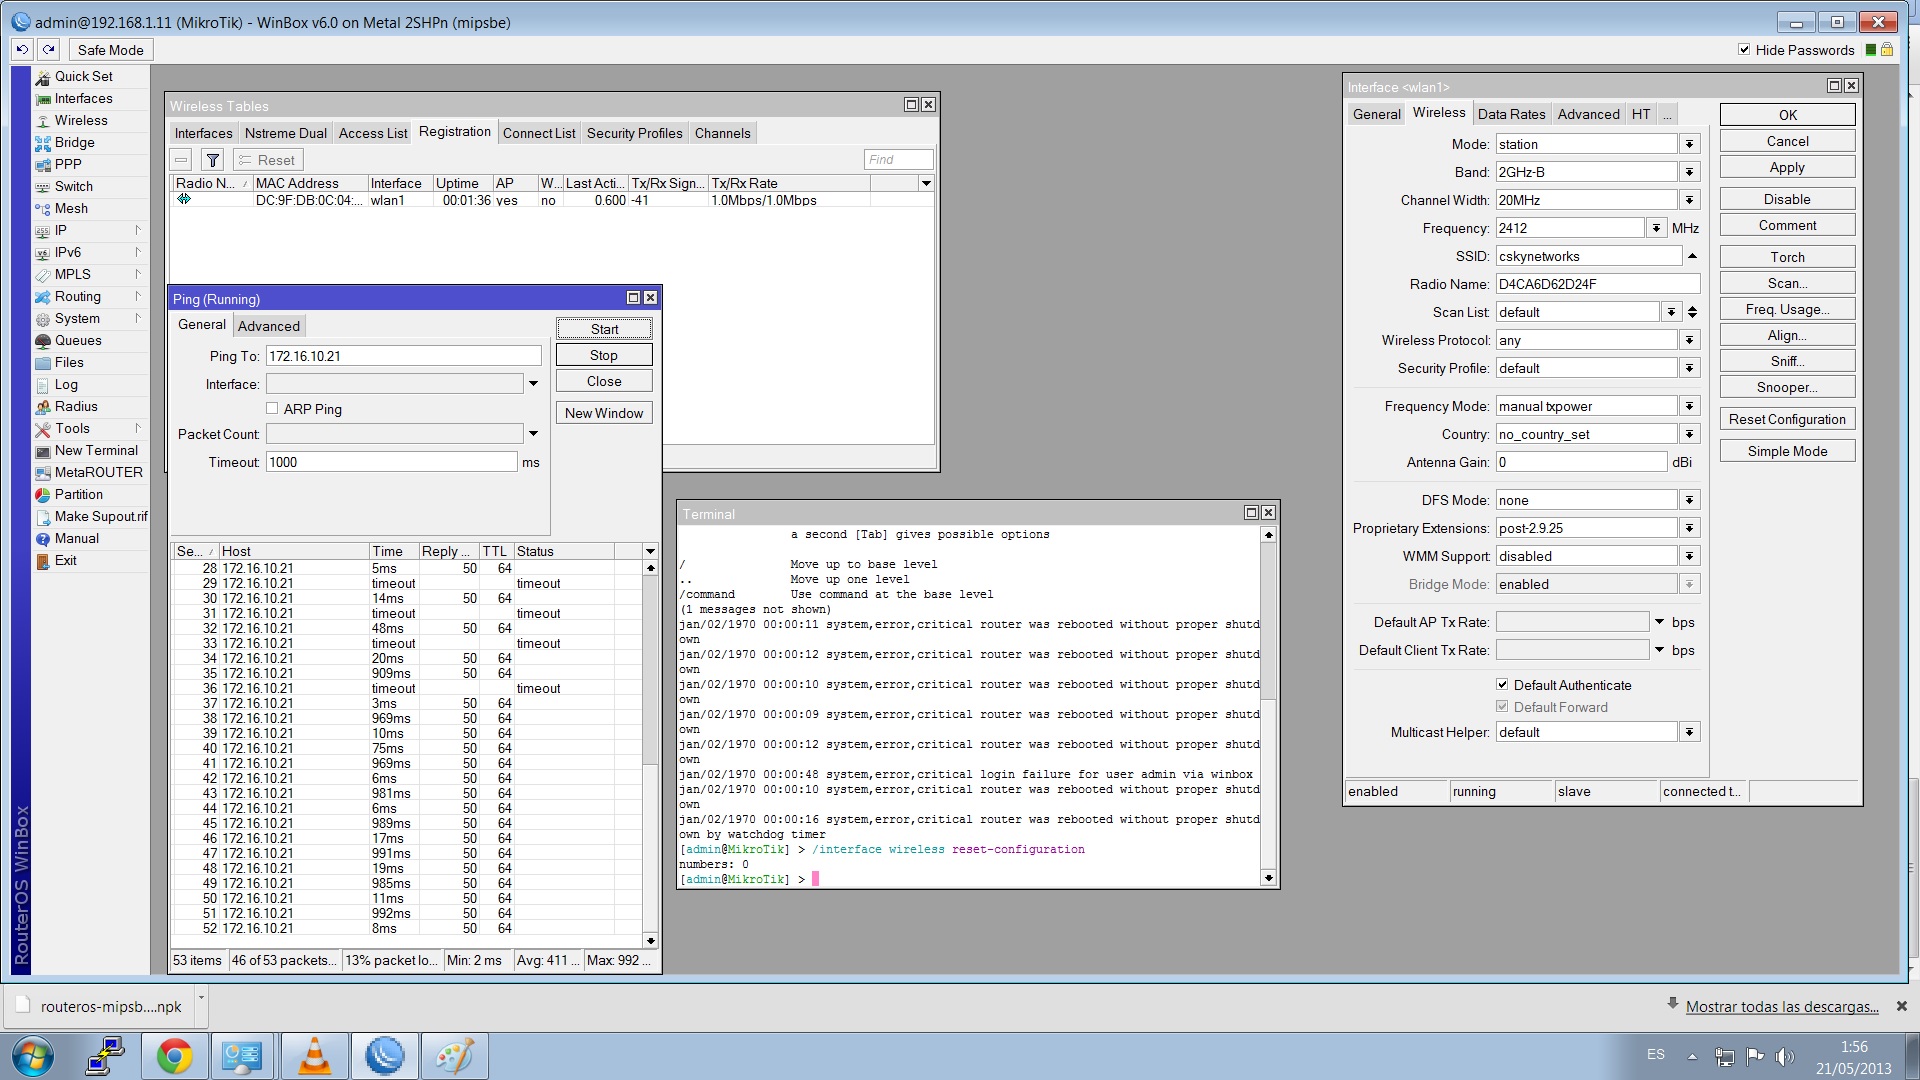This screenshot has width=1920, height=1080.
Task: Click the filter funnel icon in Wireless Tables
Action: point(212,160)
